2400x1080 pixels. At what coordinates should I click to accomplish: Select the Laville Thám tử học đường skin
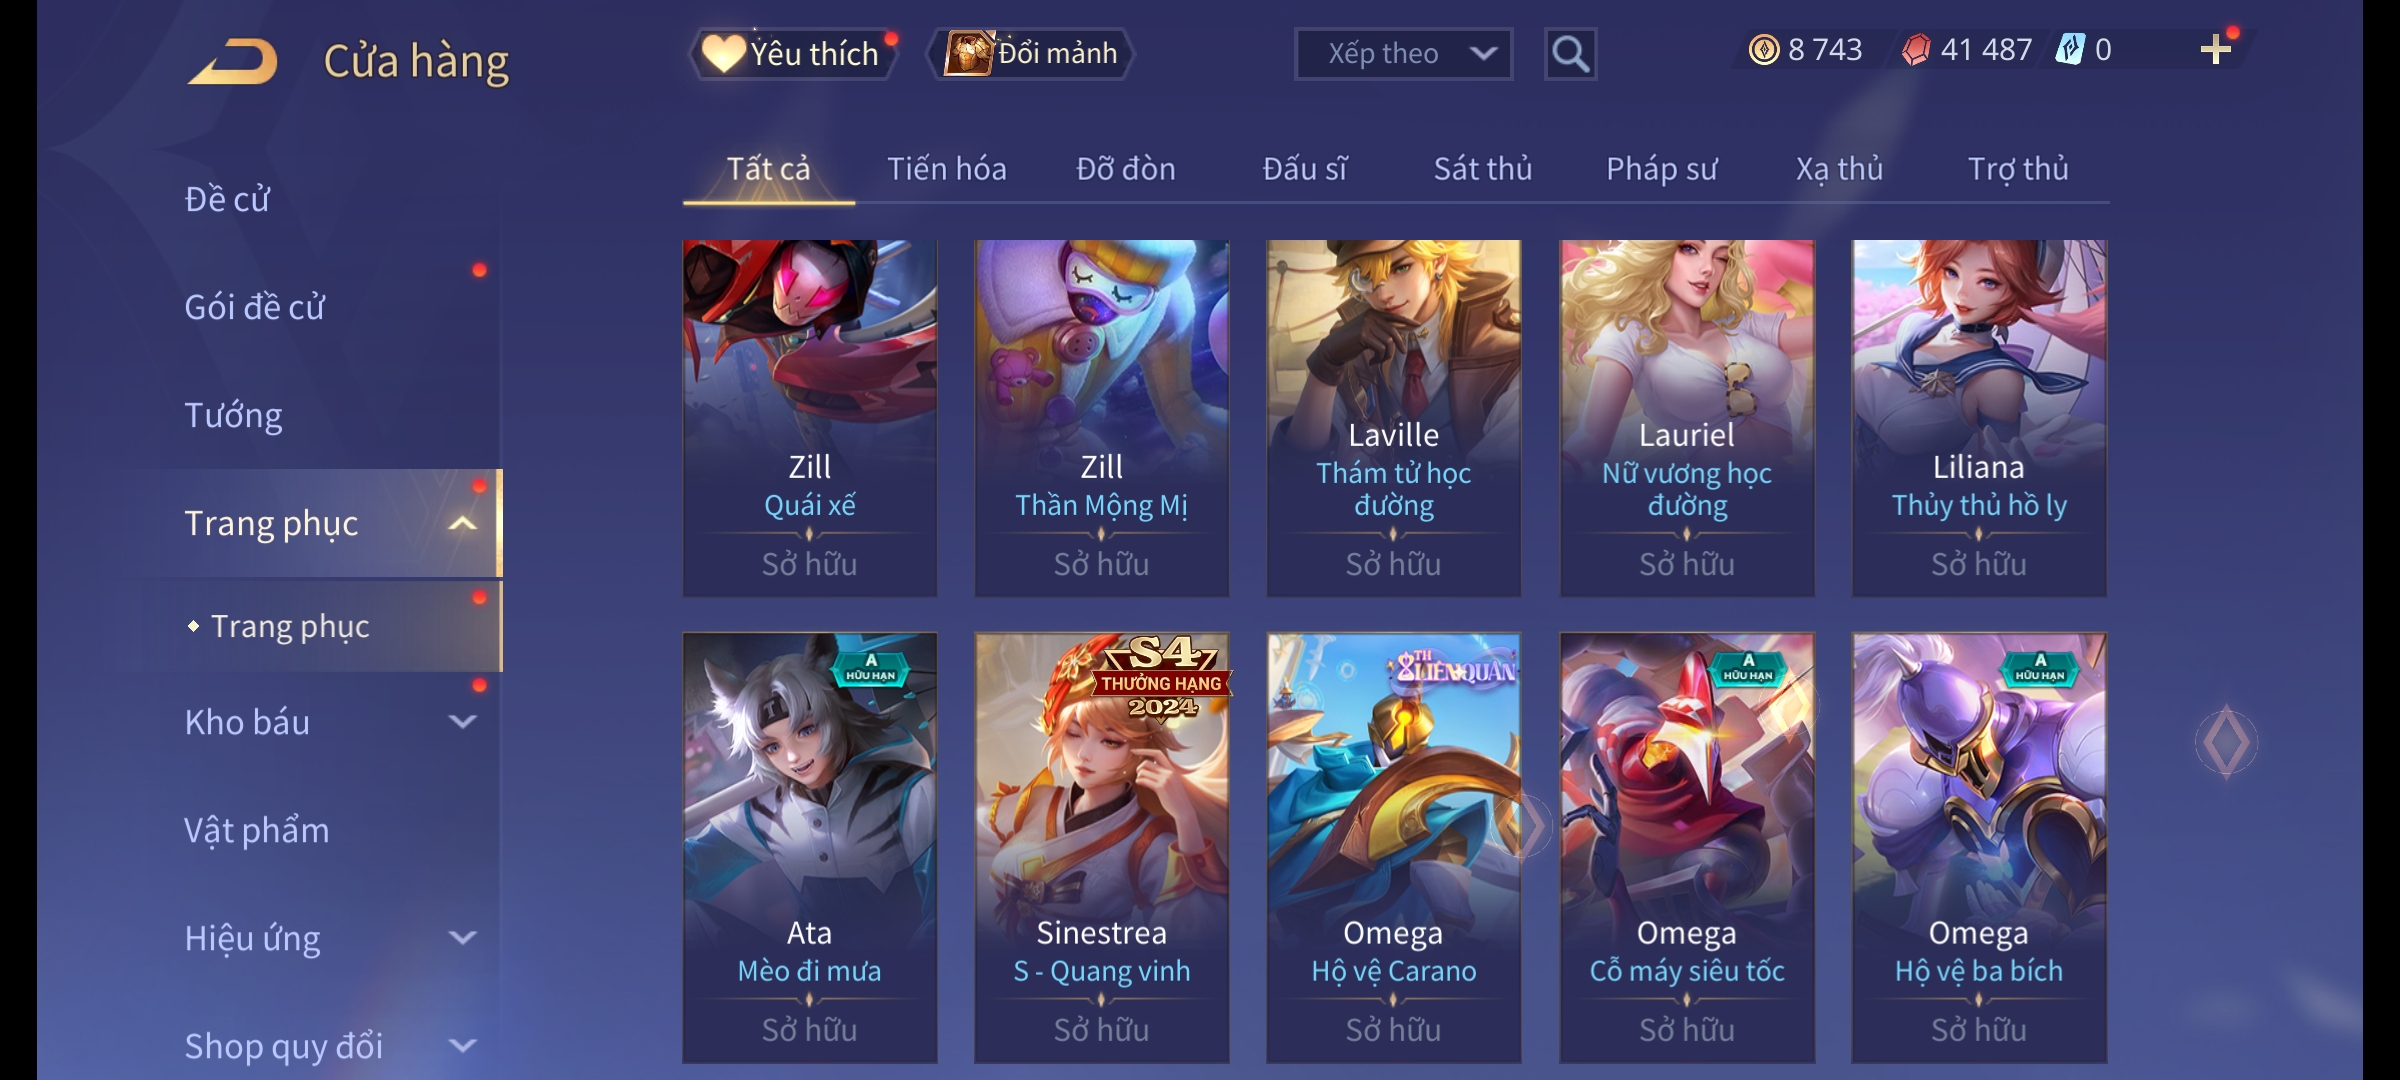pyautogui.click(x=1394, y=418)
